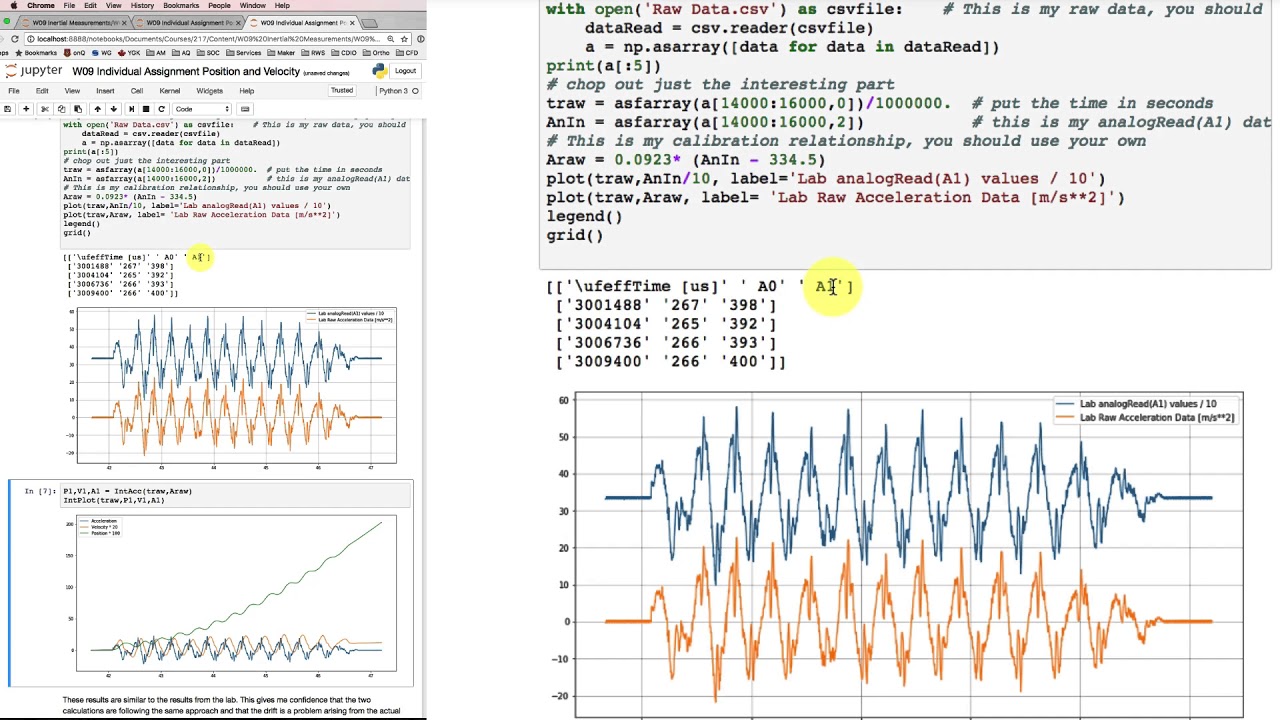This screenshot has height=720, width=1280.
Task: Open the Jupyter Cell menu
Action: coord(137,91)
